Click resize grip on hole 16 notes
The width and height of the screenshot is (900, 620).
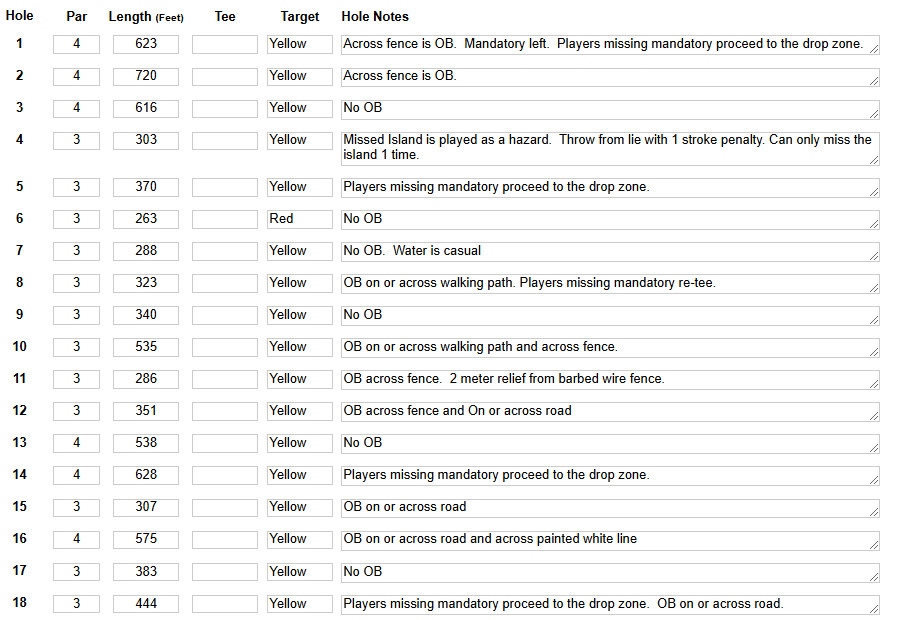point(874,544)
